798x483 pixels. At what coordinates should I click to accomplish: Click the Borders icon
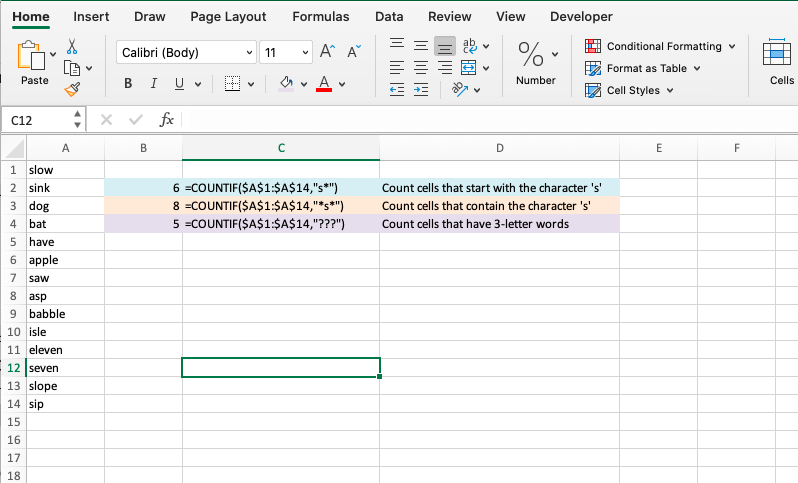pyautogui.click(x=233, y=83)
